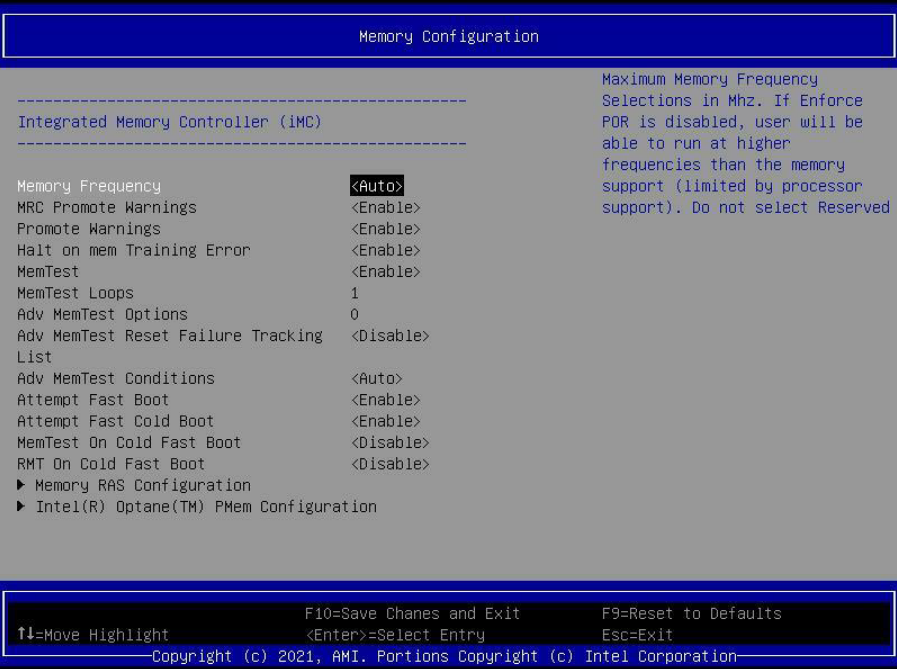897x669 pixels.
Task: Toggle Halt on mem Training Error value
Action: coord(386,250)
